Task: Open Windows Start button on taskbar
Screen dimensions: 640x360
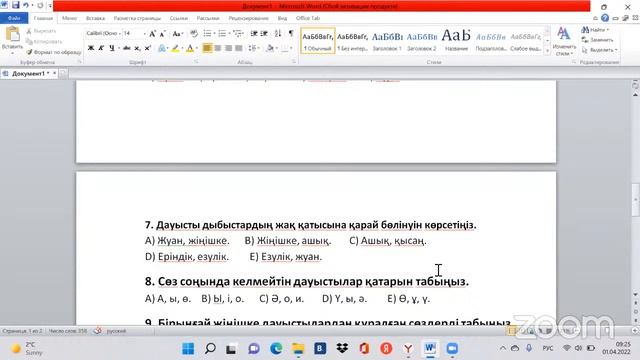Action: [188, 349]
